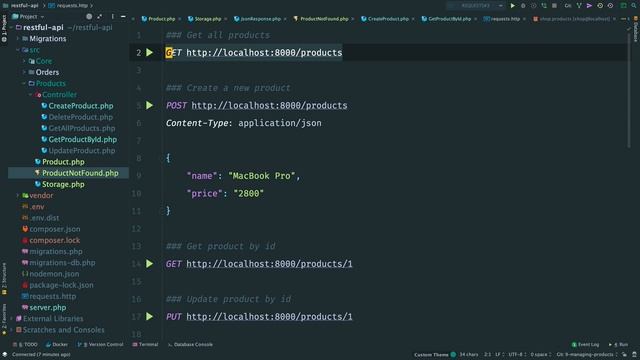Expand the Migrations folder

coord(18,39)
